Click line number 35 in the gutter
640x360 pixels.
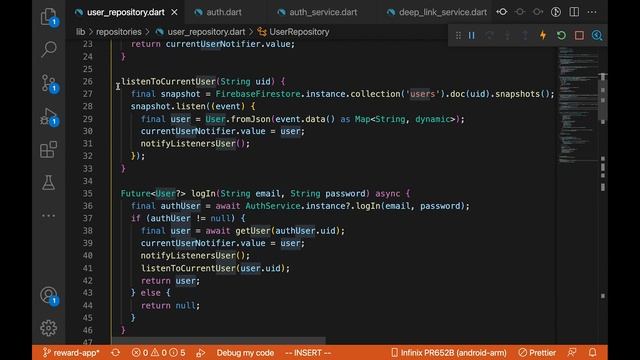(x=88, y=193)
